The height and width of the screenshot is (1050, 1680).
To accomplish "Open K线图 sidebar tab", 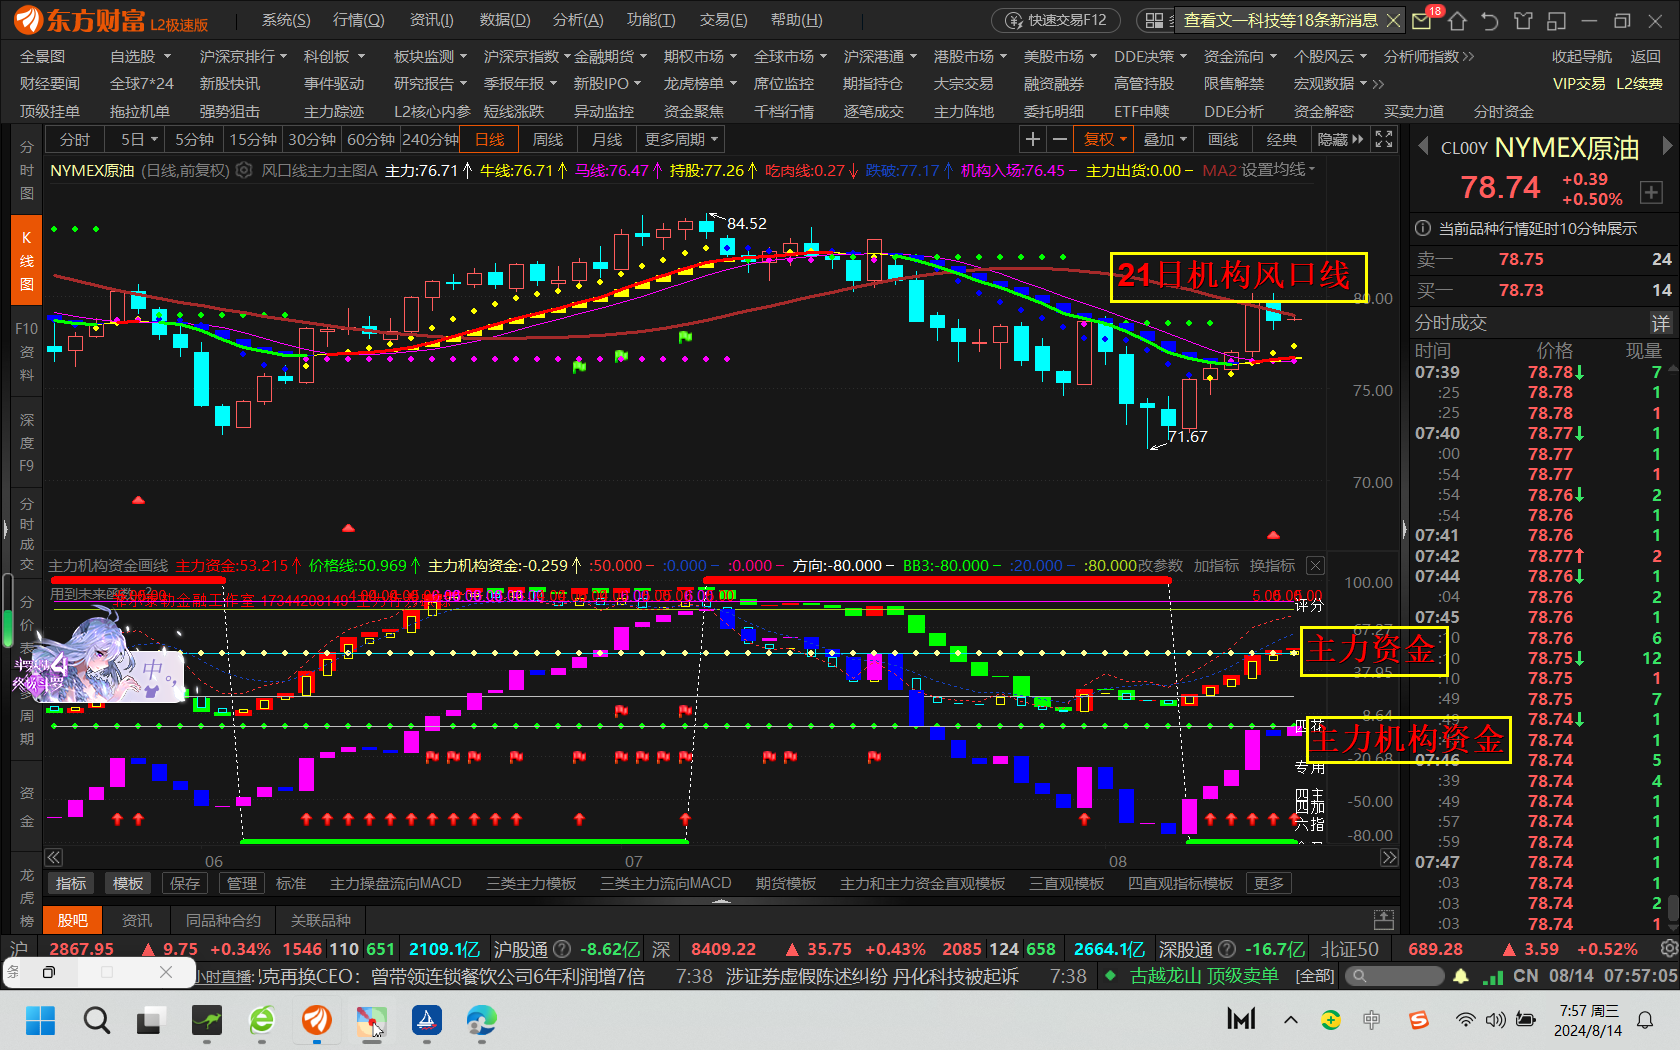I will tap(27, 261).
